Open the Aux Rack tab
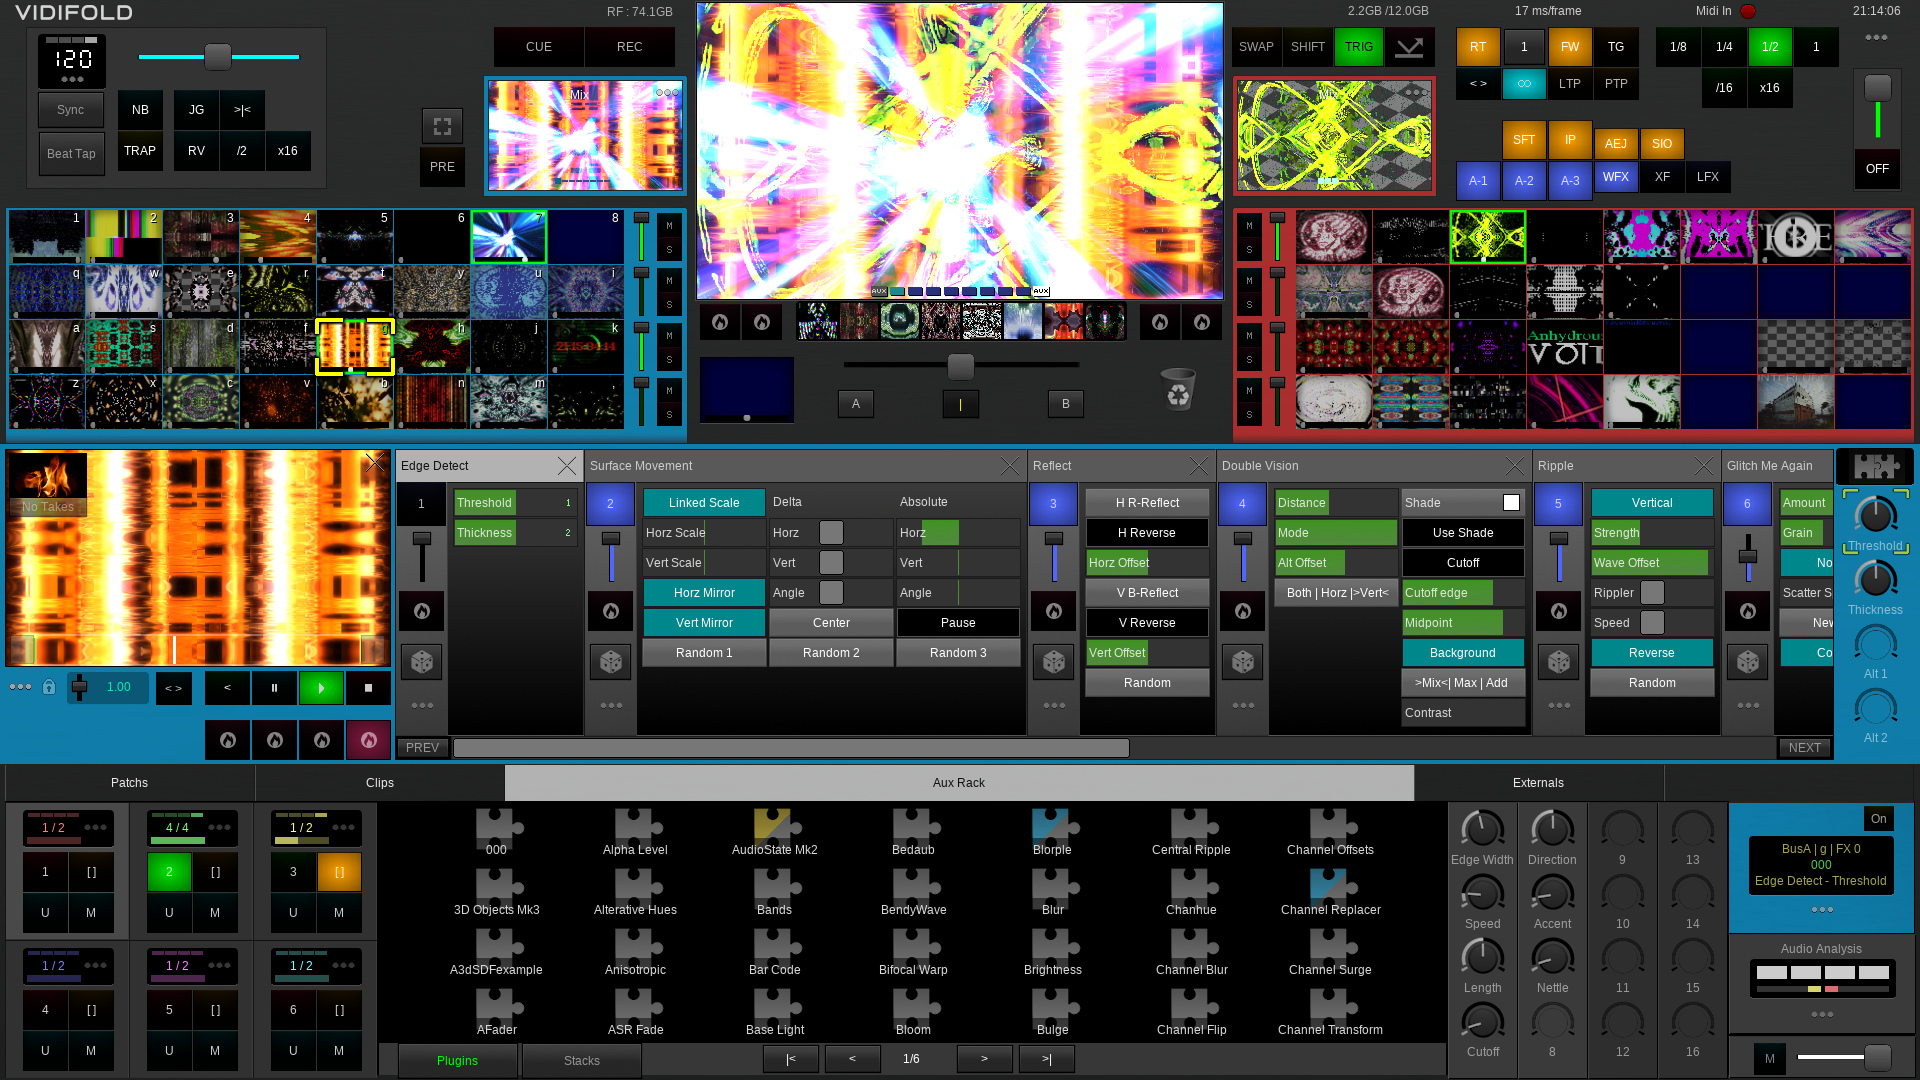Image resolution: width=1920 pixels, height=1080 pixels. point(959,783)
